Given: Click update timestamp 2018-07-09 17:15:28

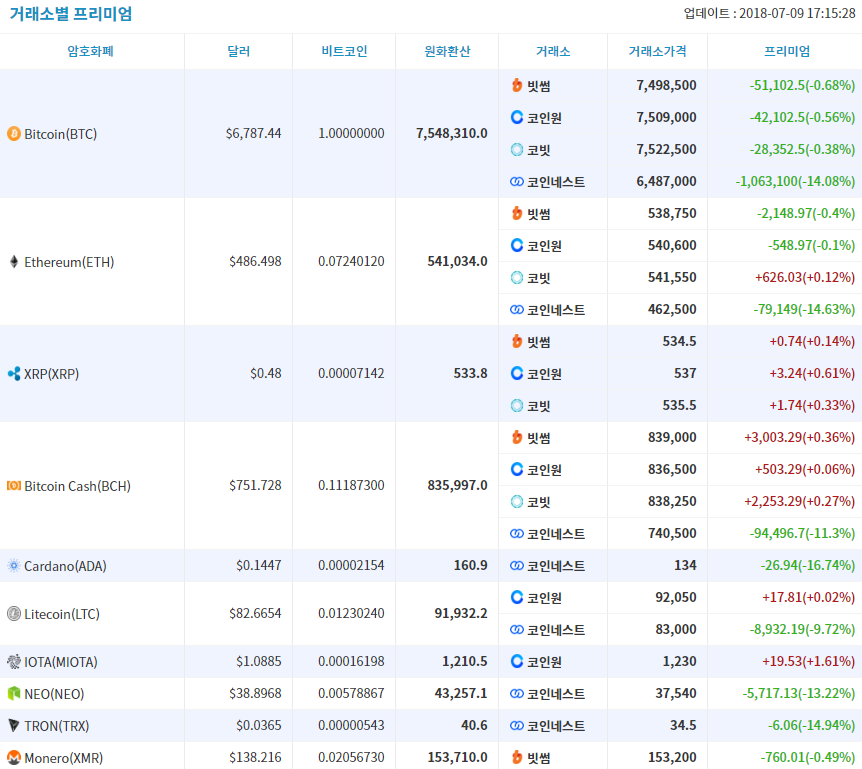Looking at the screenshot, I should (x=797, y=14).
